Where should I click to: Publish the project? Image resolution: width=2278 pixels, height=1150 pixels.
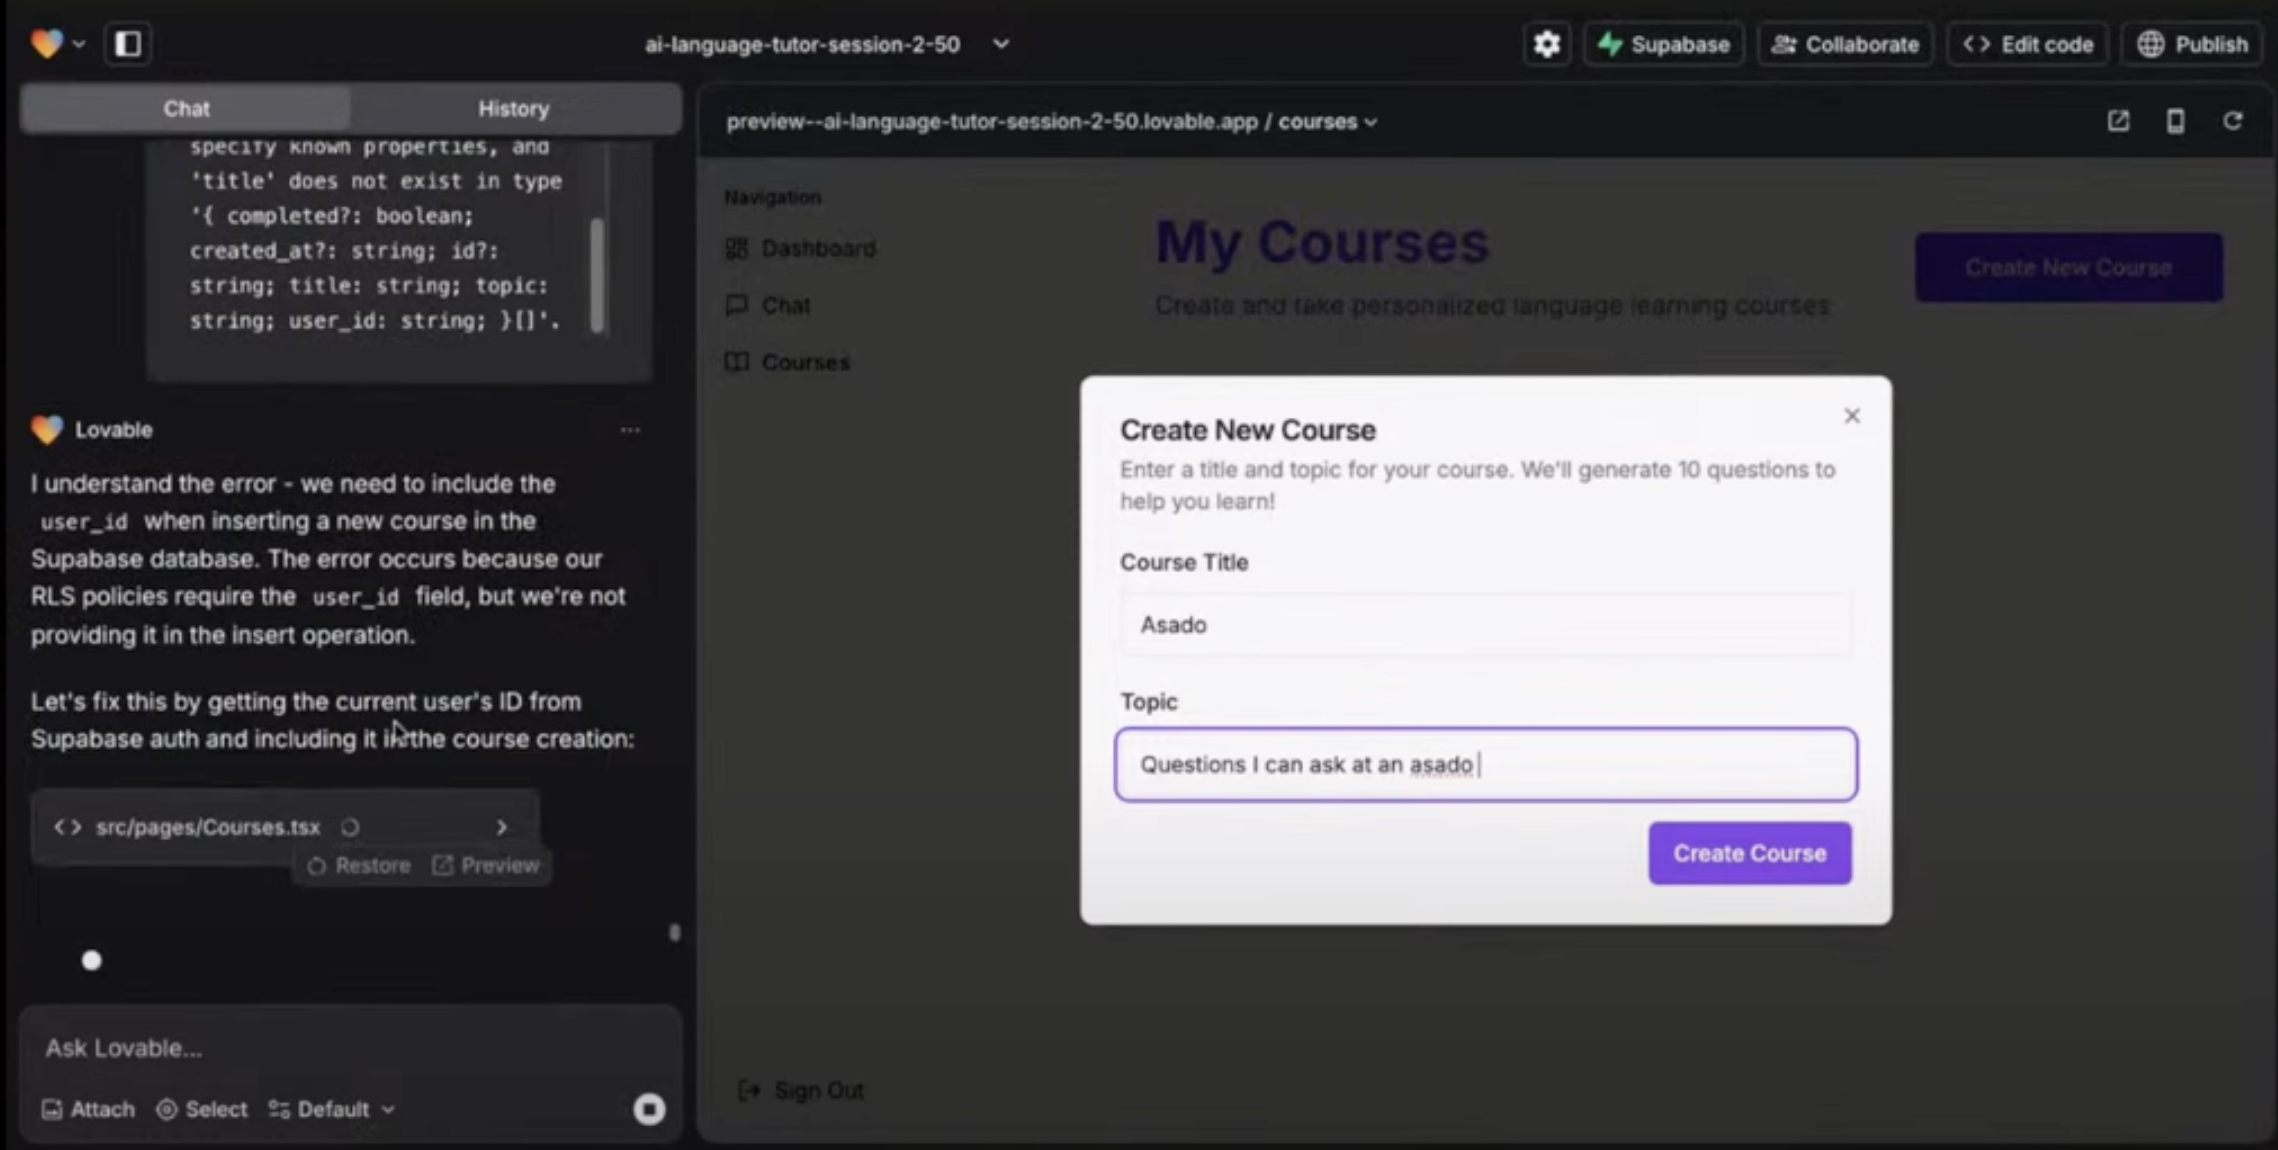(x=2191, y=44)
